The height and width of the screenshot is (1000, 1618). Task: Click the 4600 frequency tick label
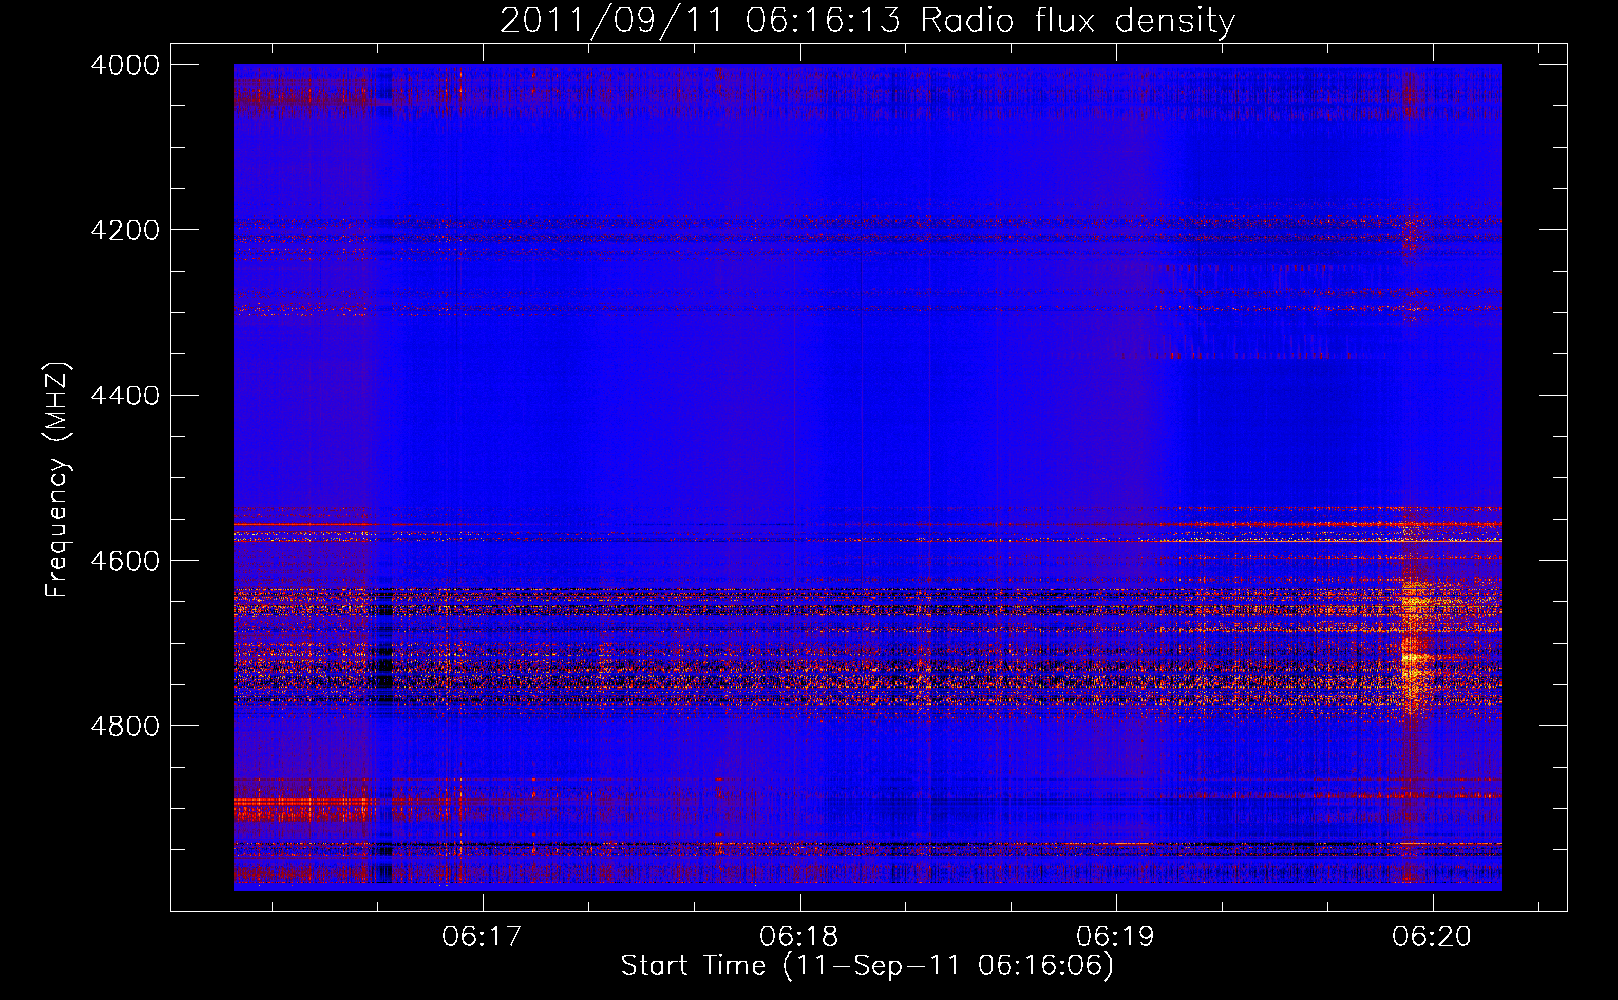click(x=125, y=561)
